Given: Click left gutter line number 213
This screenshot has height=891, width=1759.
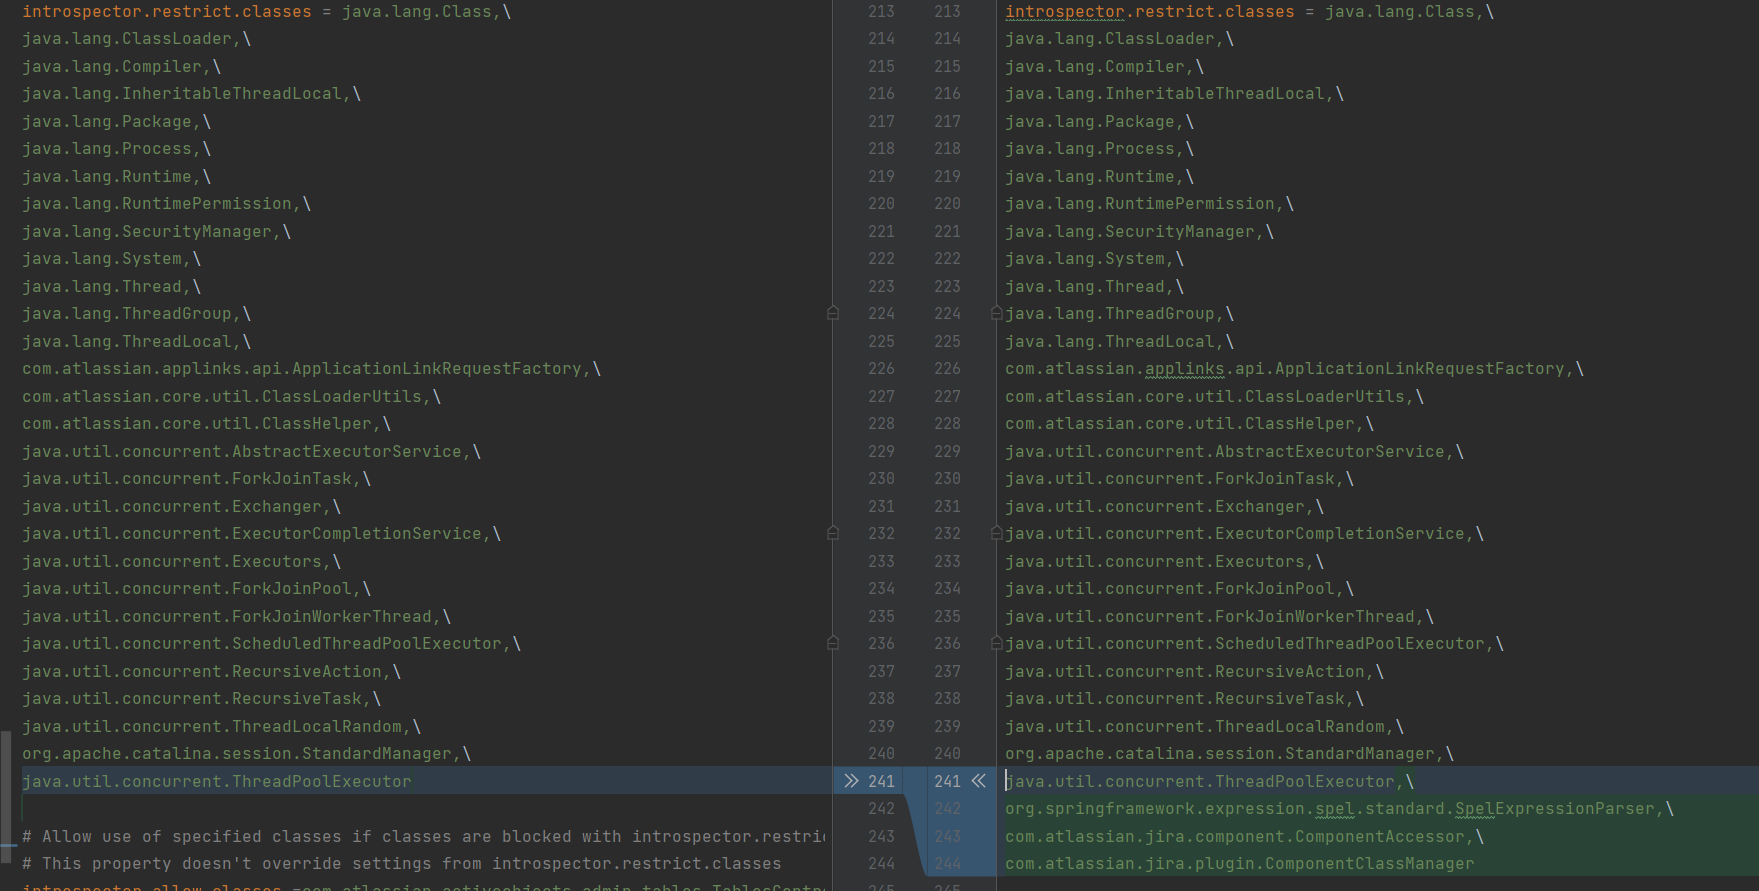Looking at the screenshot, I should coord(881,12).
